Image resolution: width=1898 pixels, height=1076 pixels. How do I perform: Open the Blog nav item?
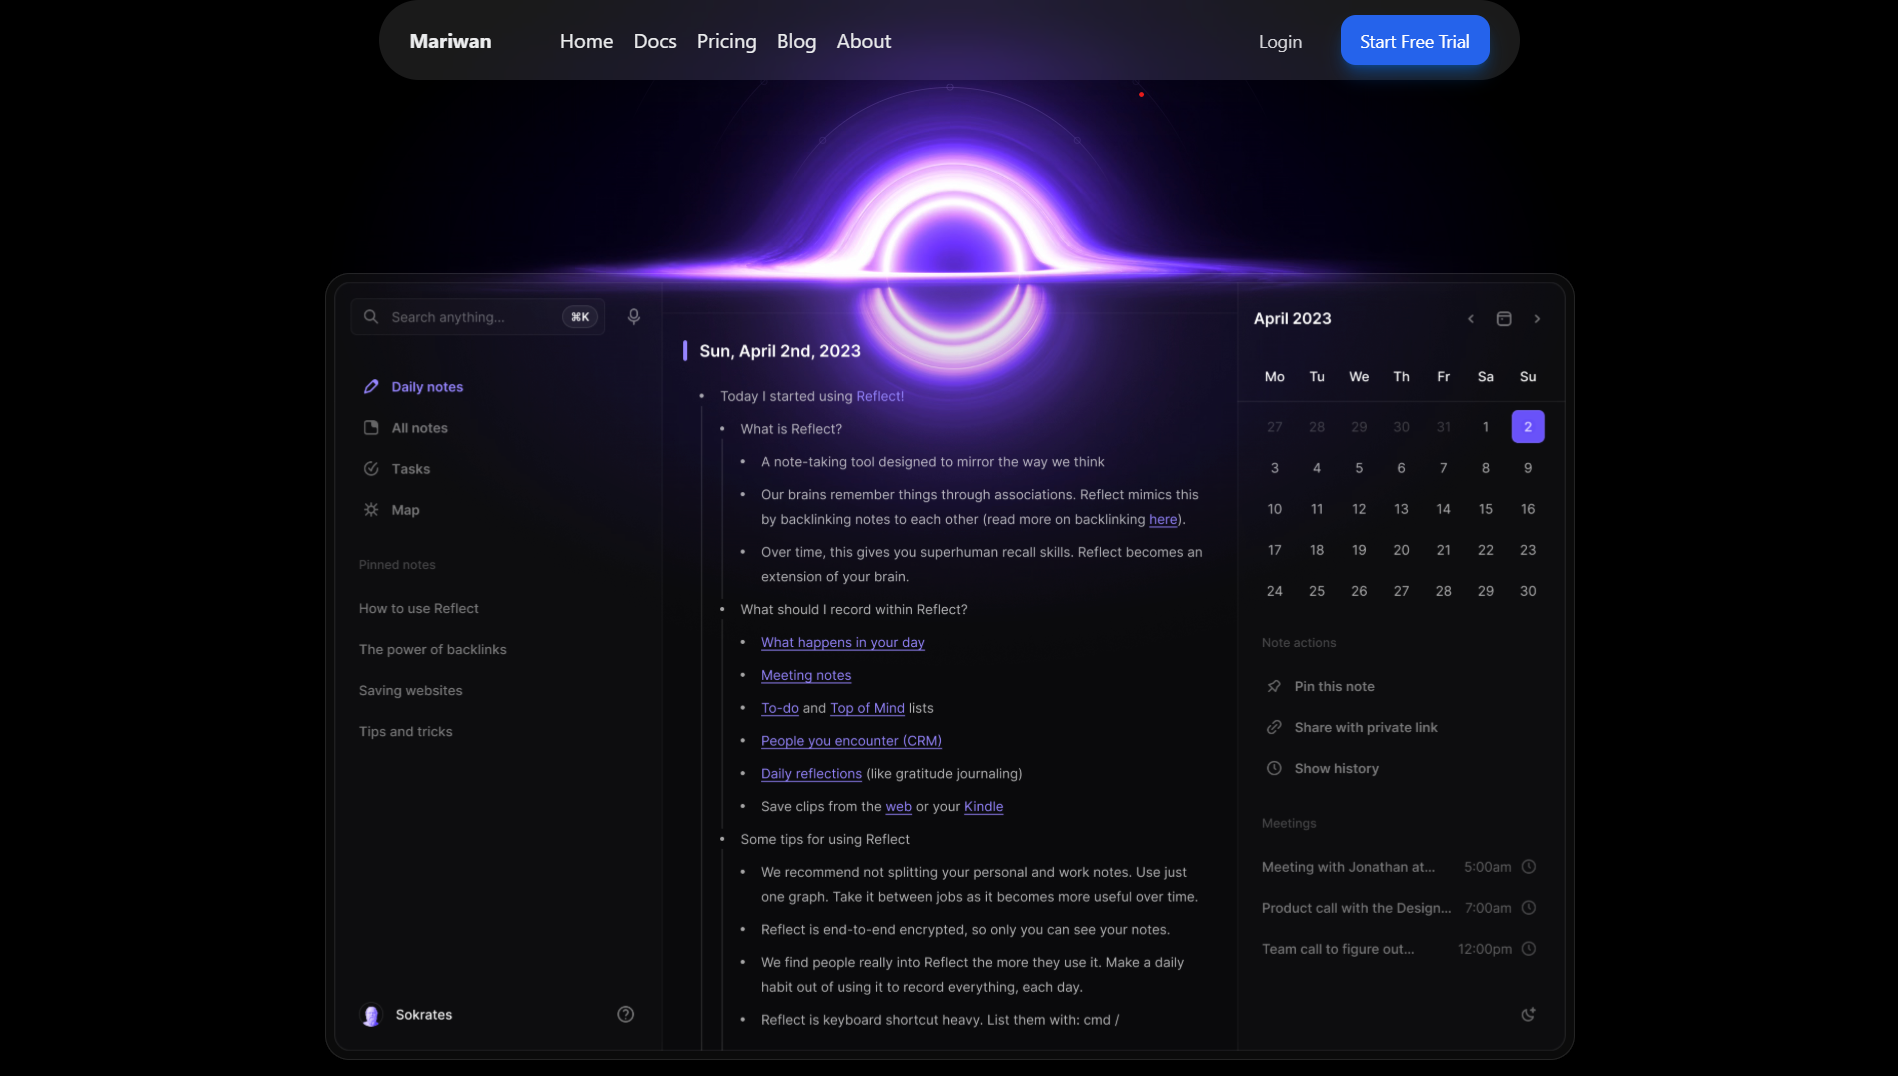(796, 41)
